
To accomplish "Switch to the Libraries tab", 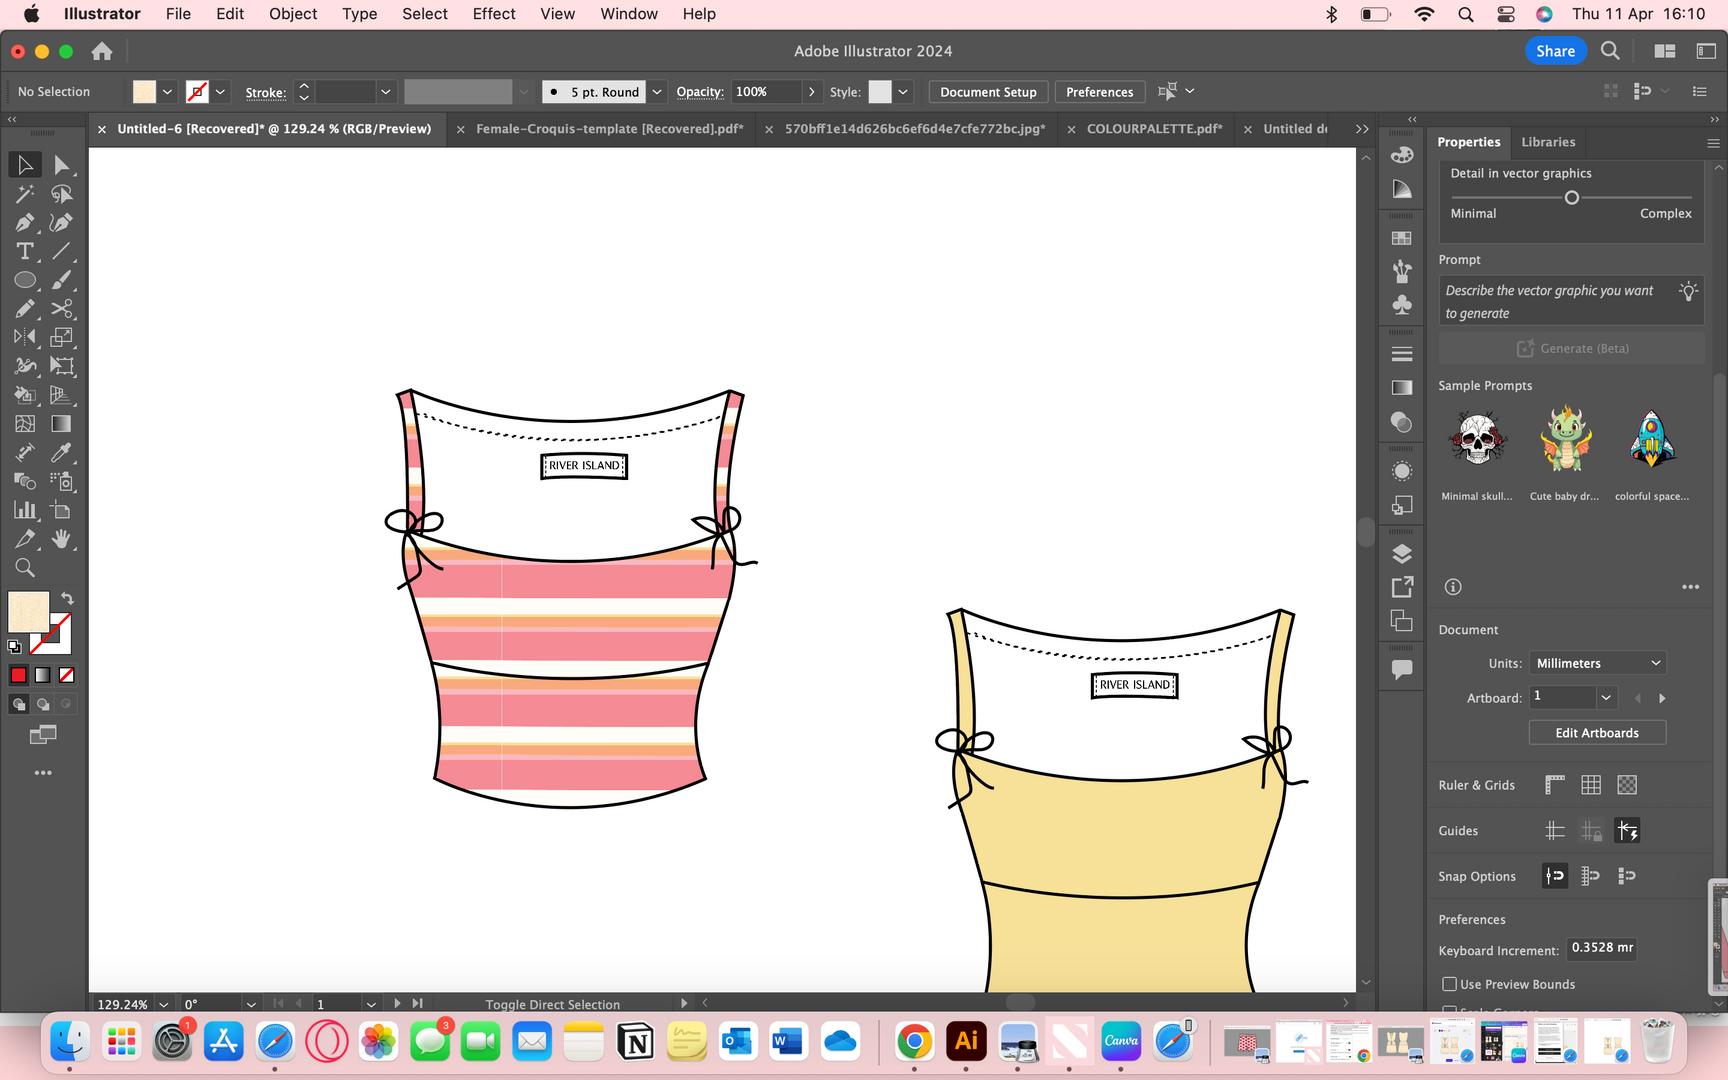I will (x=1547, y=142).
